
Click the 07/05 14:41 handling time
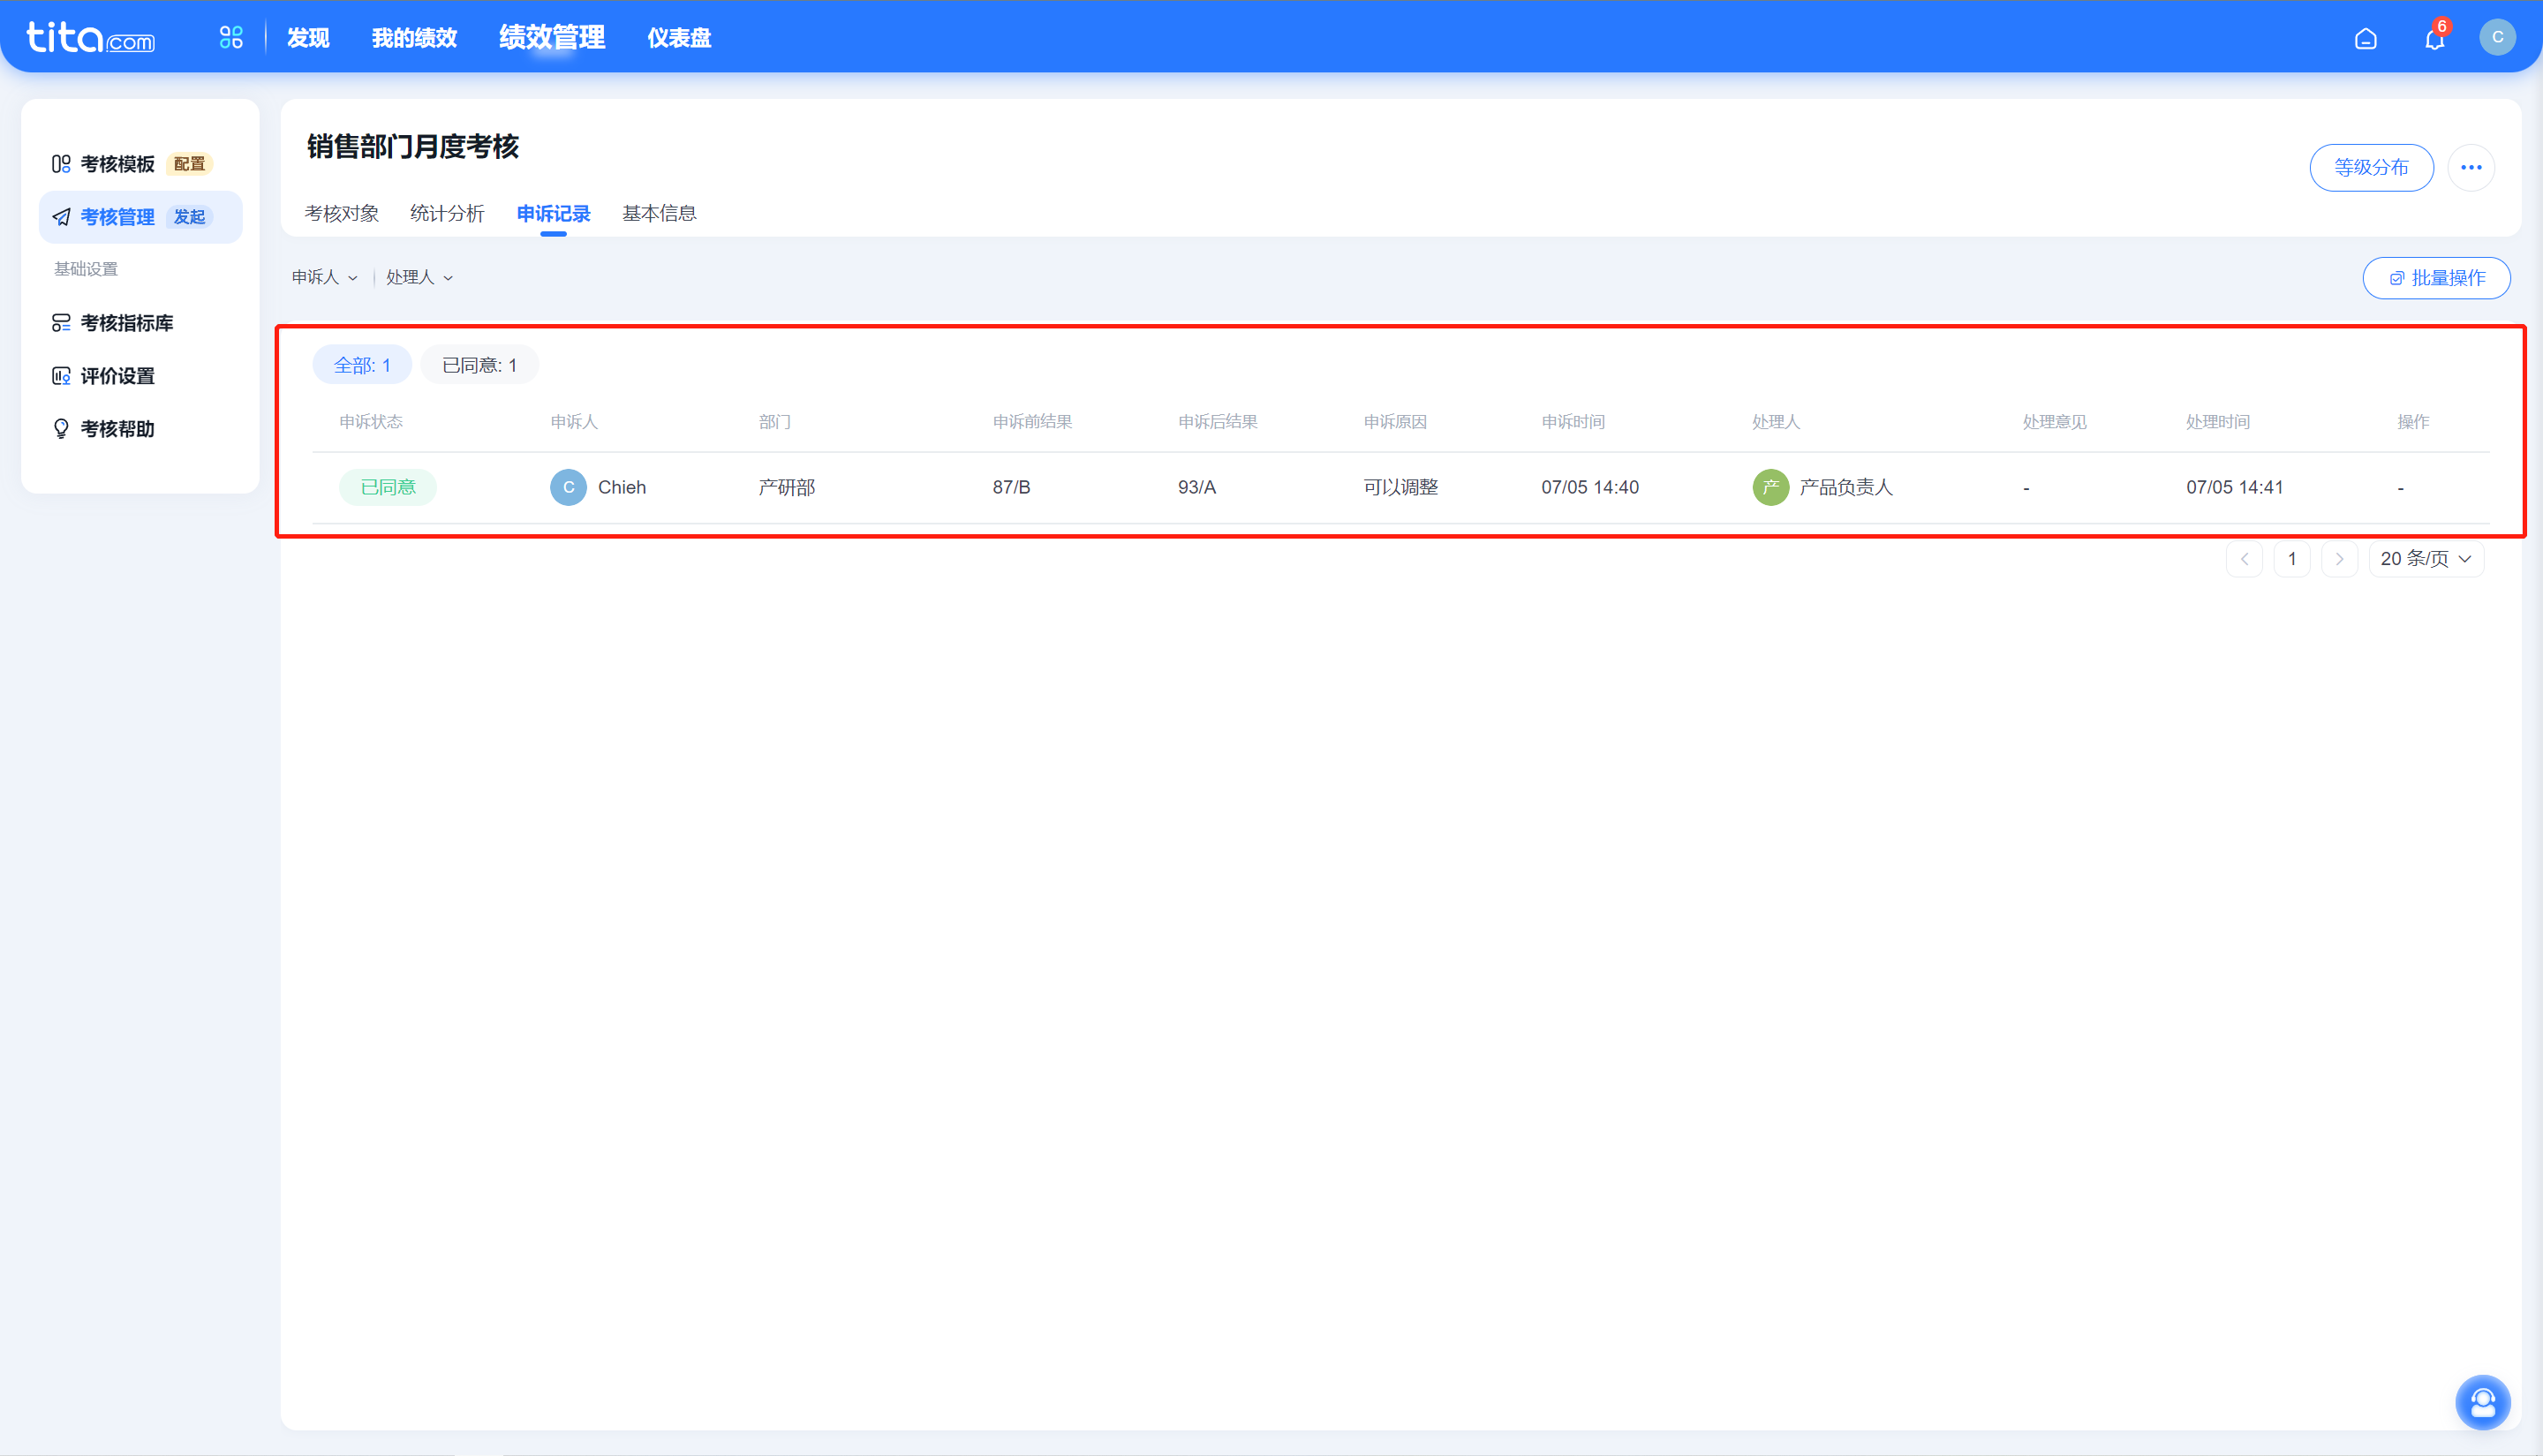[2234, 487]
